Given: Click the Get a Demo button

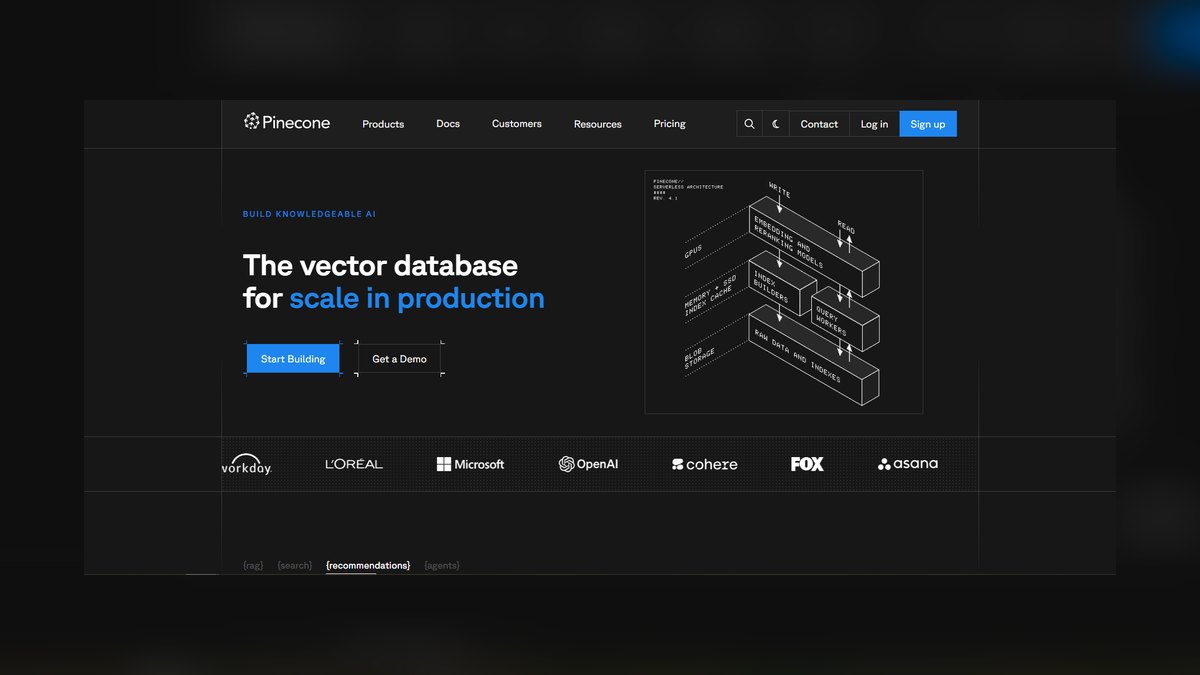Looking at the screenshot, I should point(400,359).
